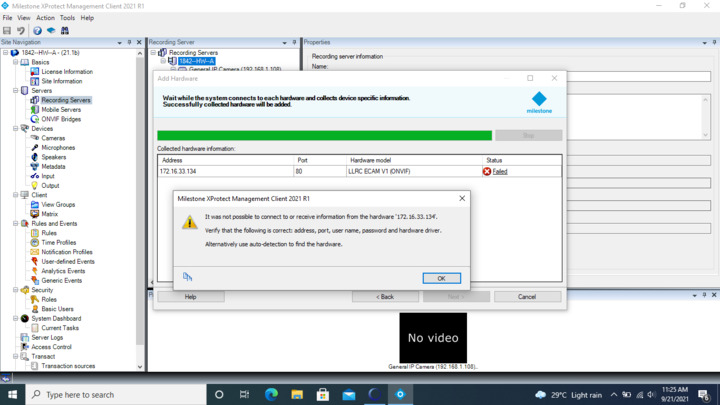This screenshot has height=405, width=720.
Task: Select Mobile Servers in the tree
Action: [x=61, y=110]
